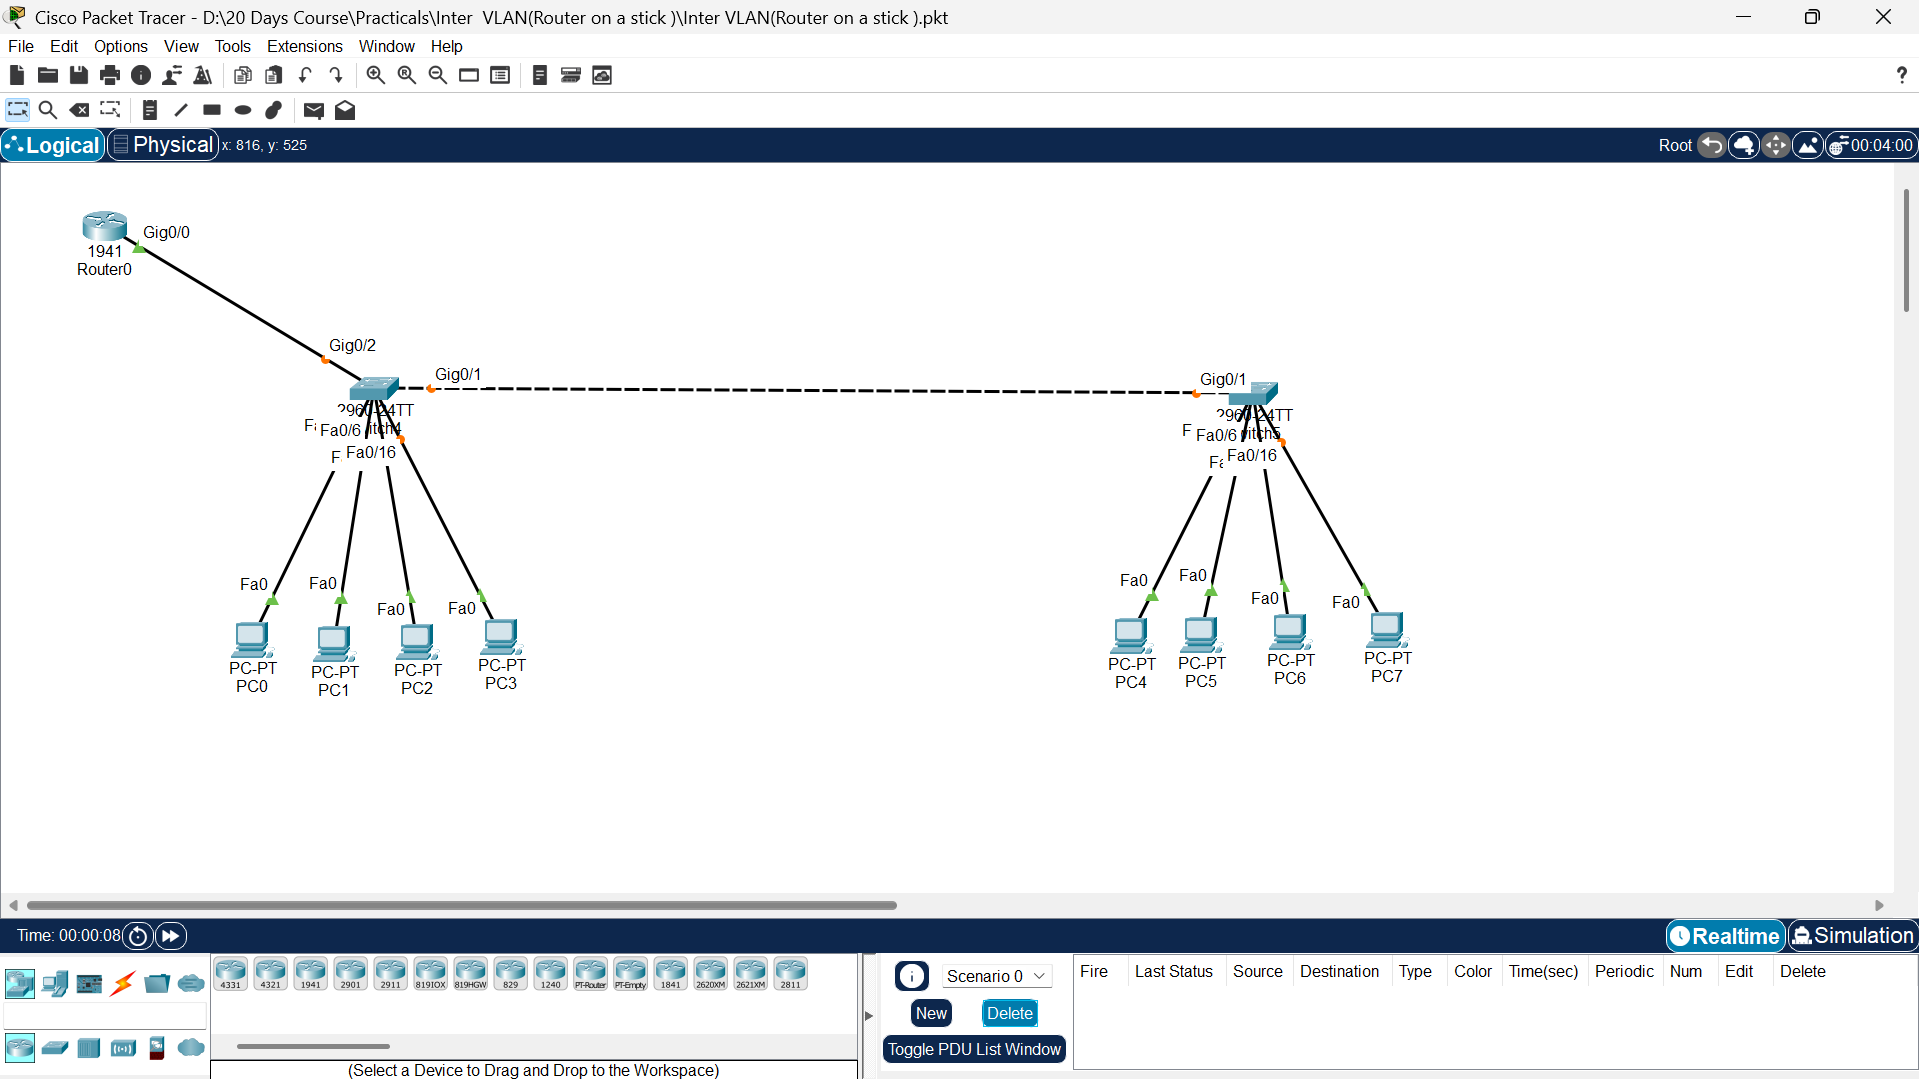Click the Toggle PDU List Window button

pyautogui.click(x=973, y=1049)
